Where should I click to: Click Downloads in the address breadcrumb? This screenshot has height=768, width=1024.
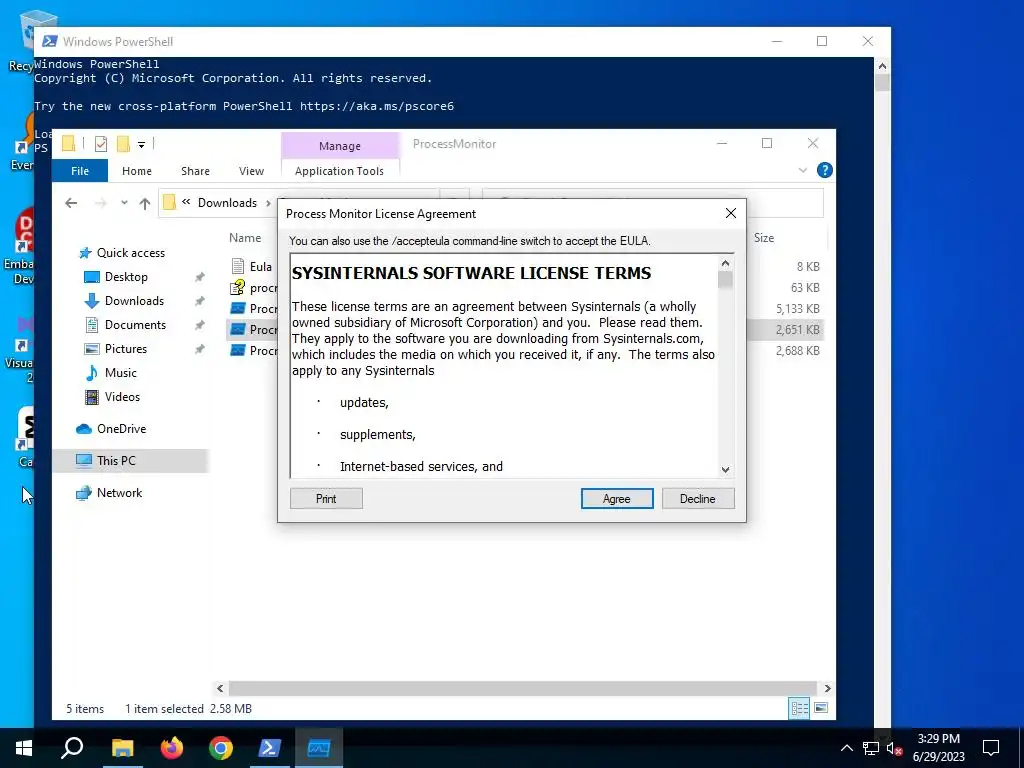[227, 202]
